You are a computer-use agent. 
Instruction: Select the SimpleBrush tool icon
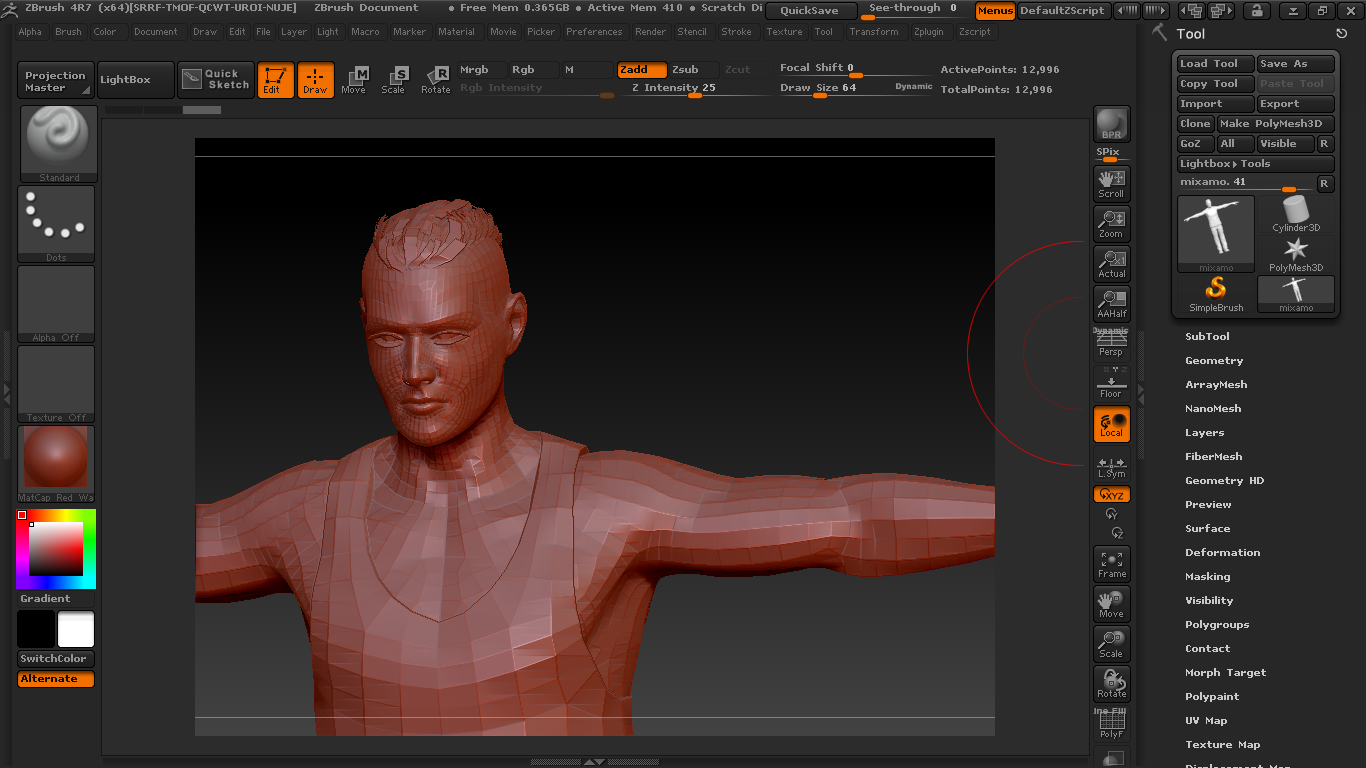(x=1215, y=294)
